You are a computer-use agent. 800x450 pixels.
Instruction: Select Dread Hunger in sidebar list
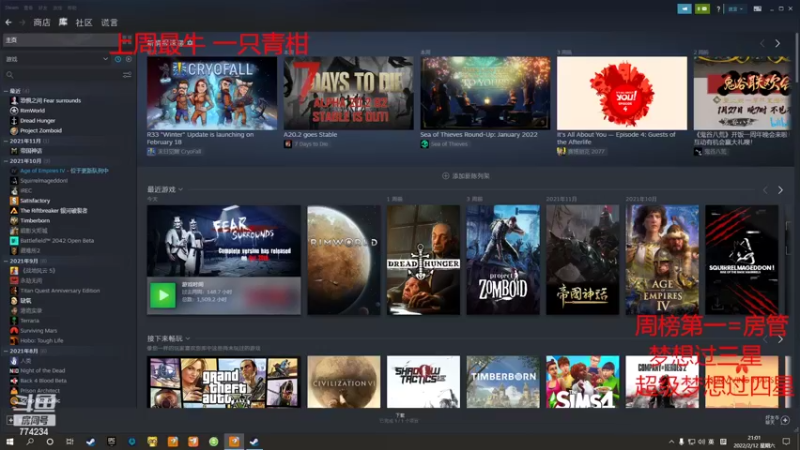pyautogui.click(x=37, y=120)
